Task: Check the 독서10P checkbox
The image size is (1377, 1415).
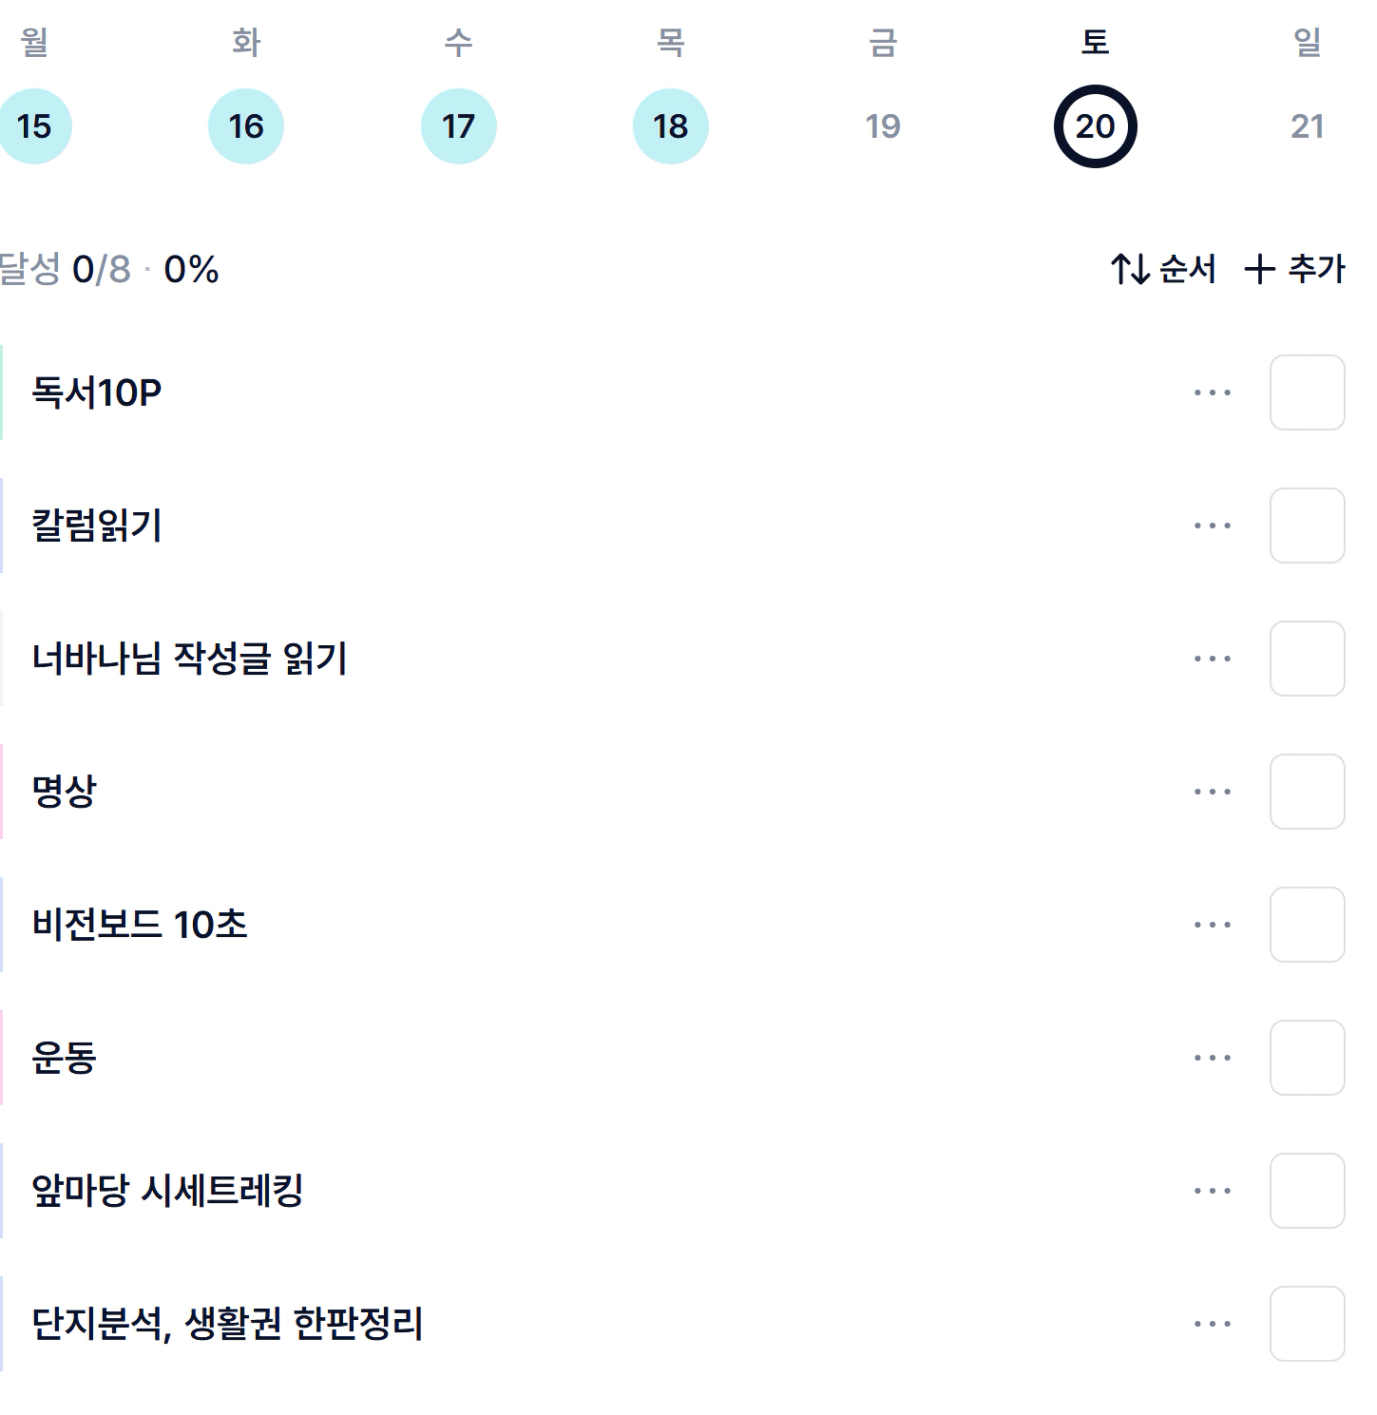Action: [x=1307, y=393]
